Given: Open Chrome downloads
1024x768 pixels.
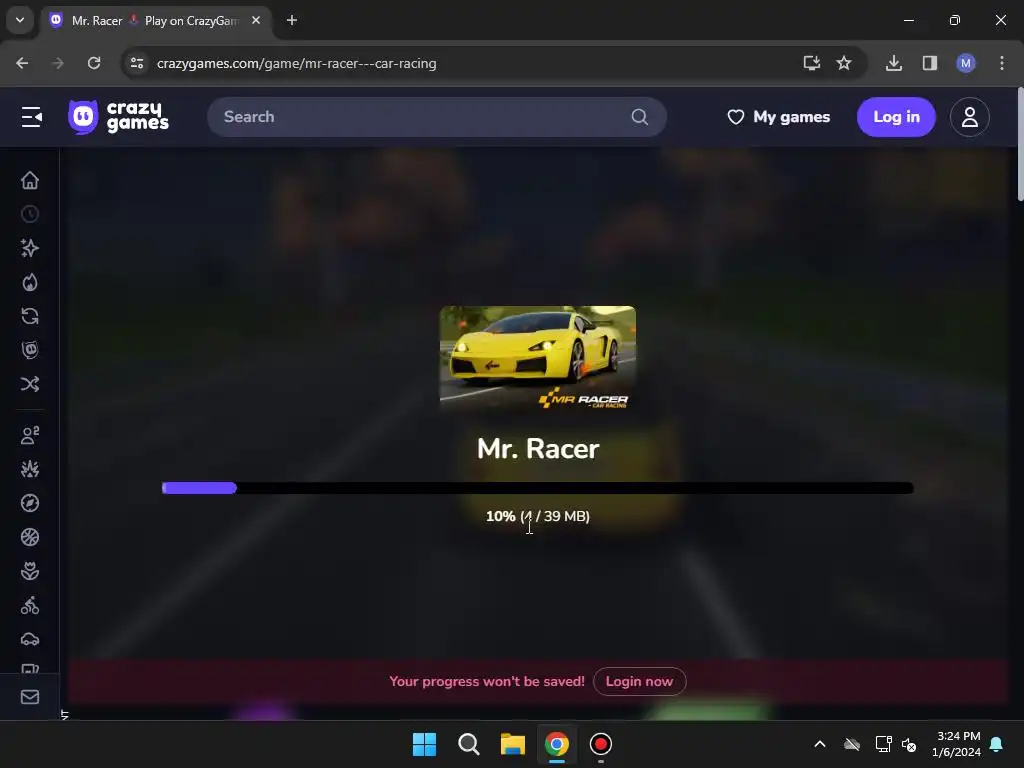Looking at the screenshot, I should (x=893, y=63).
